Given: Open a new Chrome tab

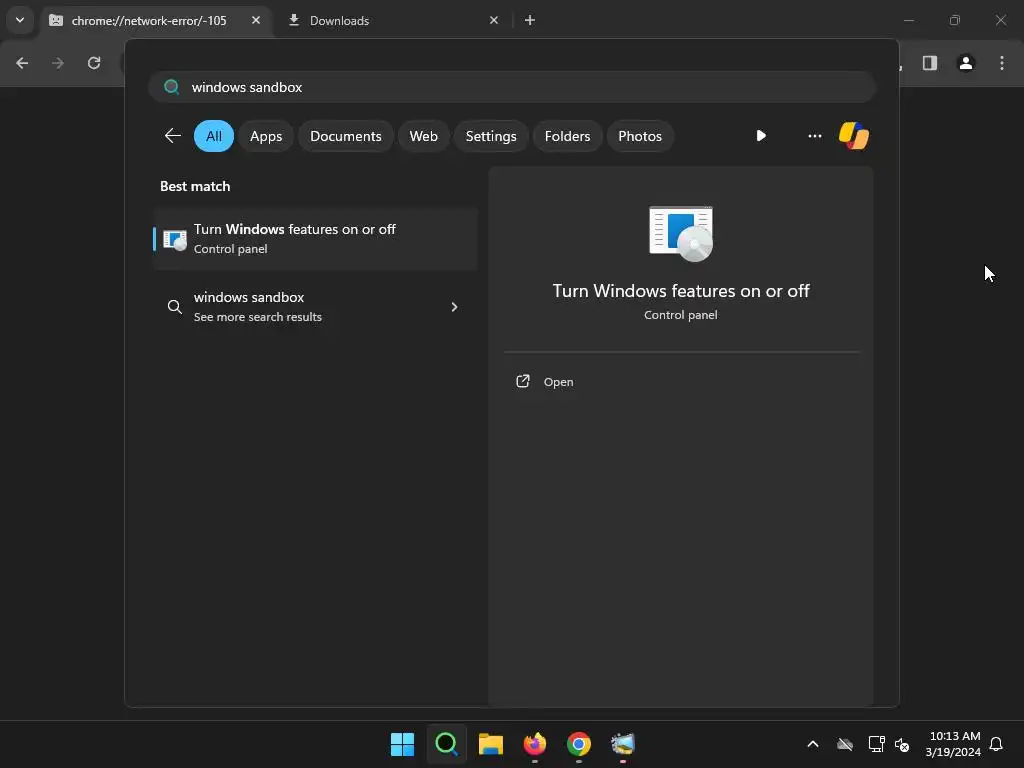Looking at the screenshot, I should pyautogui.click(x=530, y=20).
